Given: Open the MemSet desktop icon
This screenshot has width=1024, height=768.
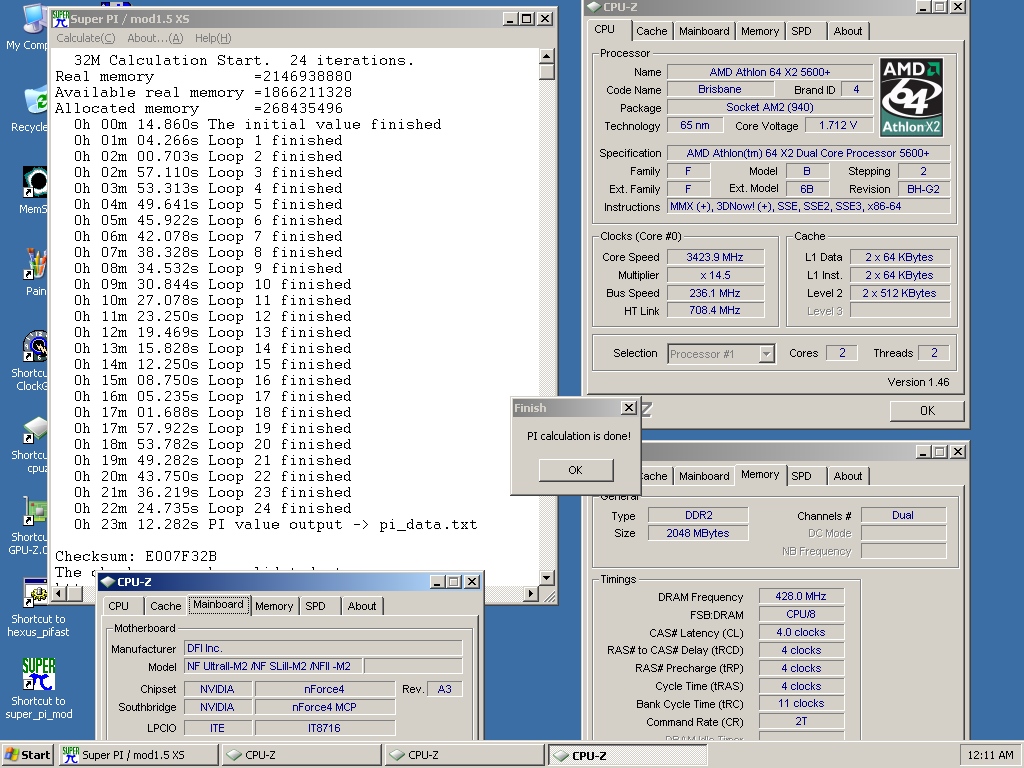Looking at the screenshot, I should 36,182.
